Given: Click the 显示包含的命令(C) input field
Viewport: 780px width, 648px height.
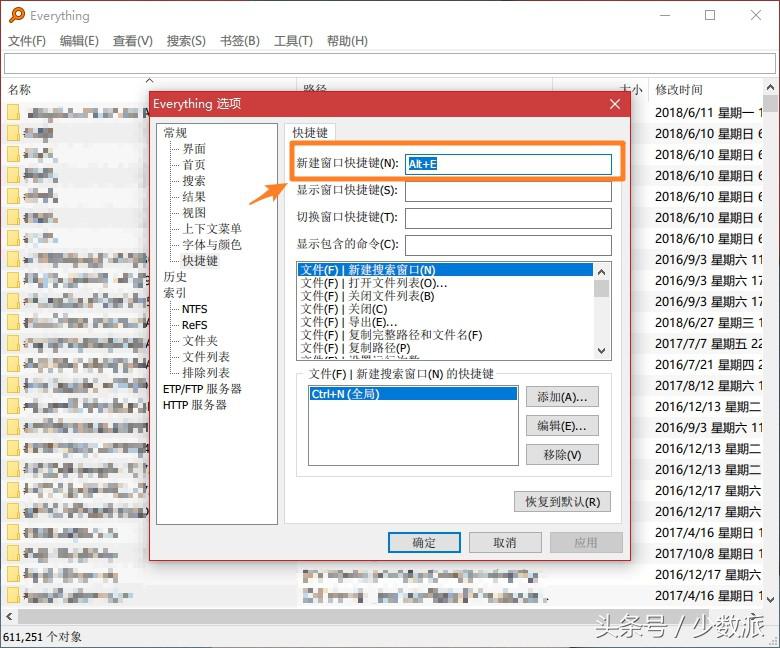Looking at the screenshot, I should [508, 245].
